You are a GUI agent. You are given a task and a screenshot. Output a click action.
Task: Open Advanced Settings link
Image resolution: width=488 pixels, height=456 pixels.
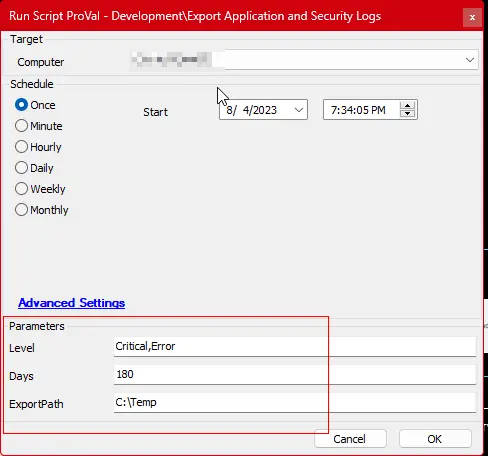click(72, 303)
